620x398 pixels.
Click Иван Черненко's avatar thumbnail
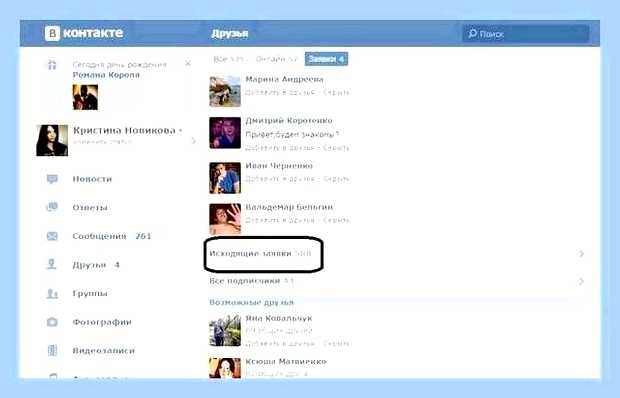[x=225, y=178]
